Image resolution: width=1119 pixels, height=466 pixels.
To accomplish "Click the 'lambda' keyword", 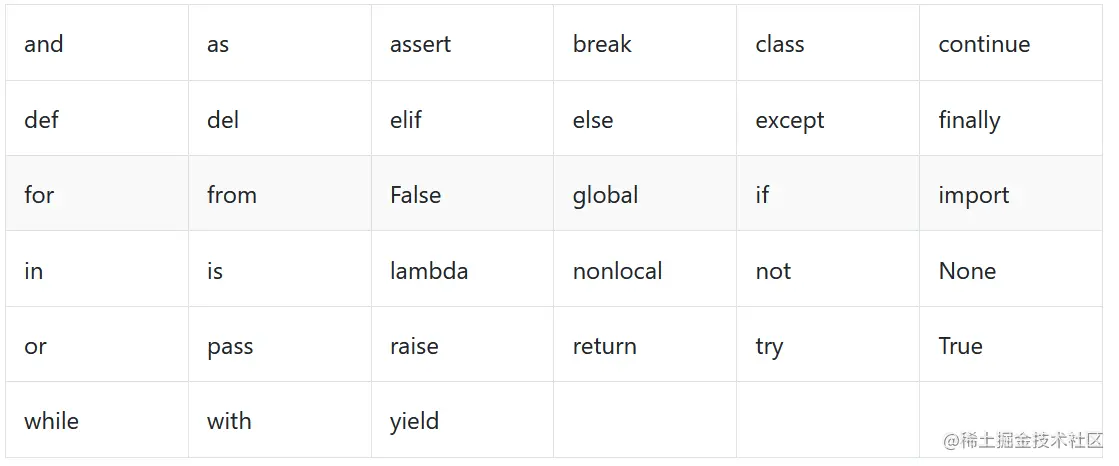I will coord(429,270).
